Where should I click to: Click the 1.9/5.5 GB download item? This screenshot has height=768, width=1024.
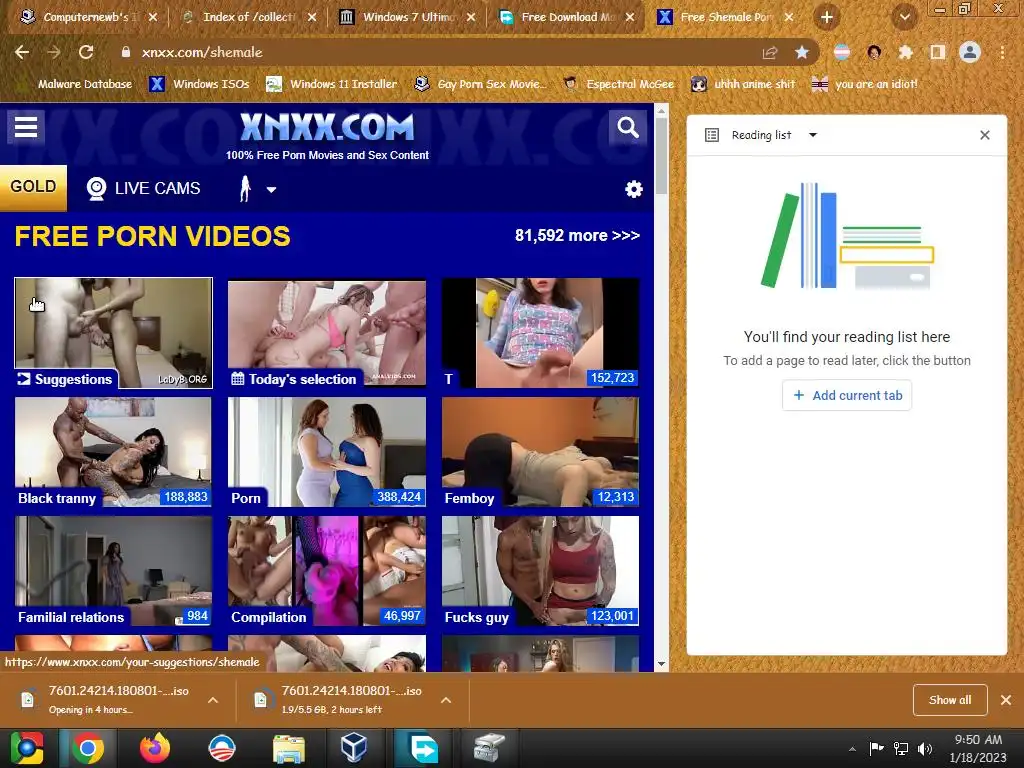tap(340, 699)
